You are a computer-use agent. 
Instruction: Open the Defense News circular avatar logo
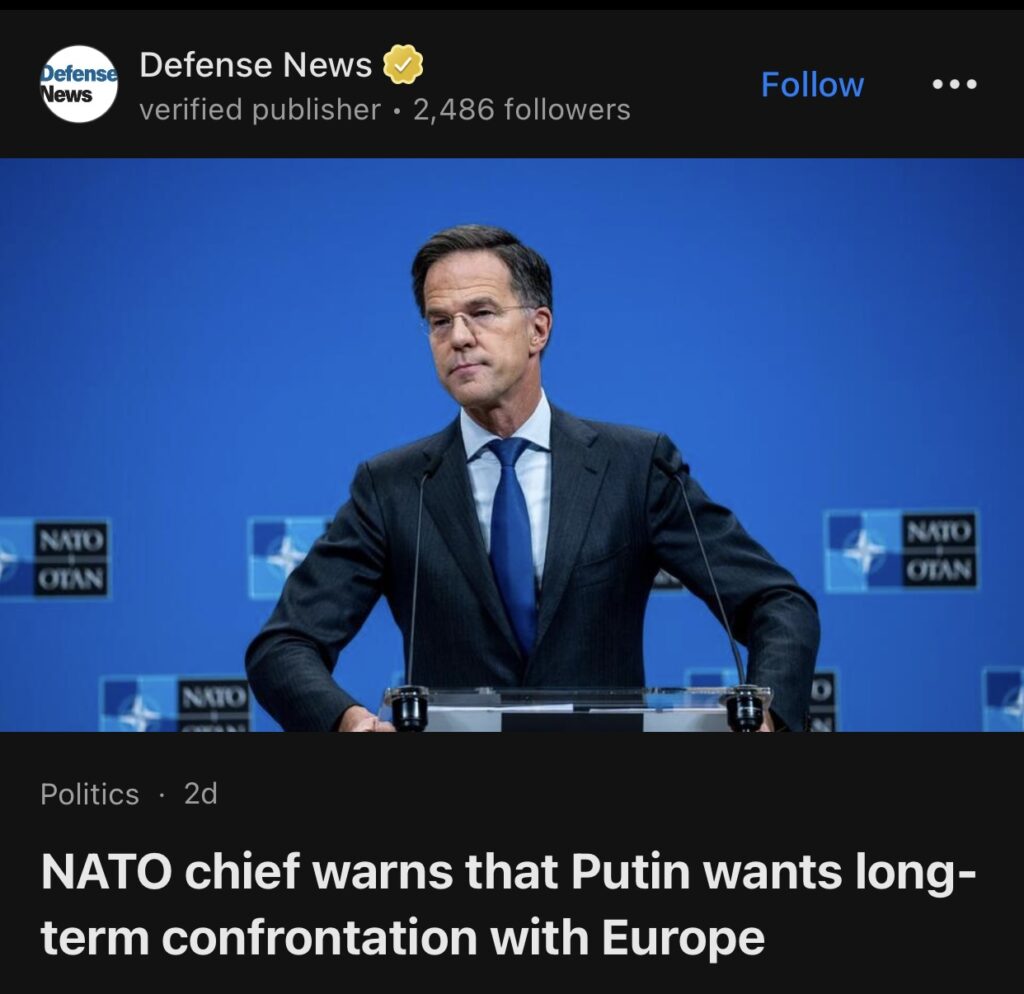79,84
